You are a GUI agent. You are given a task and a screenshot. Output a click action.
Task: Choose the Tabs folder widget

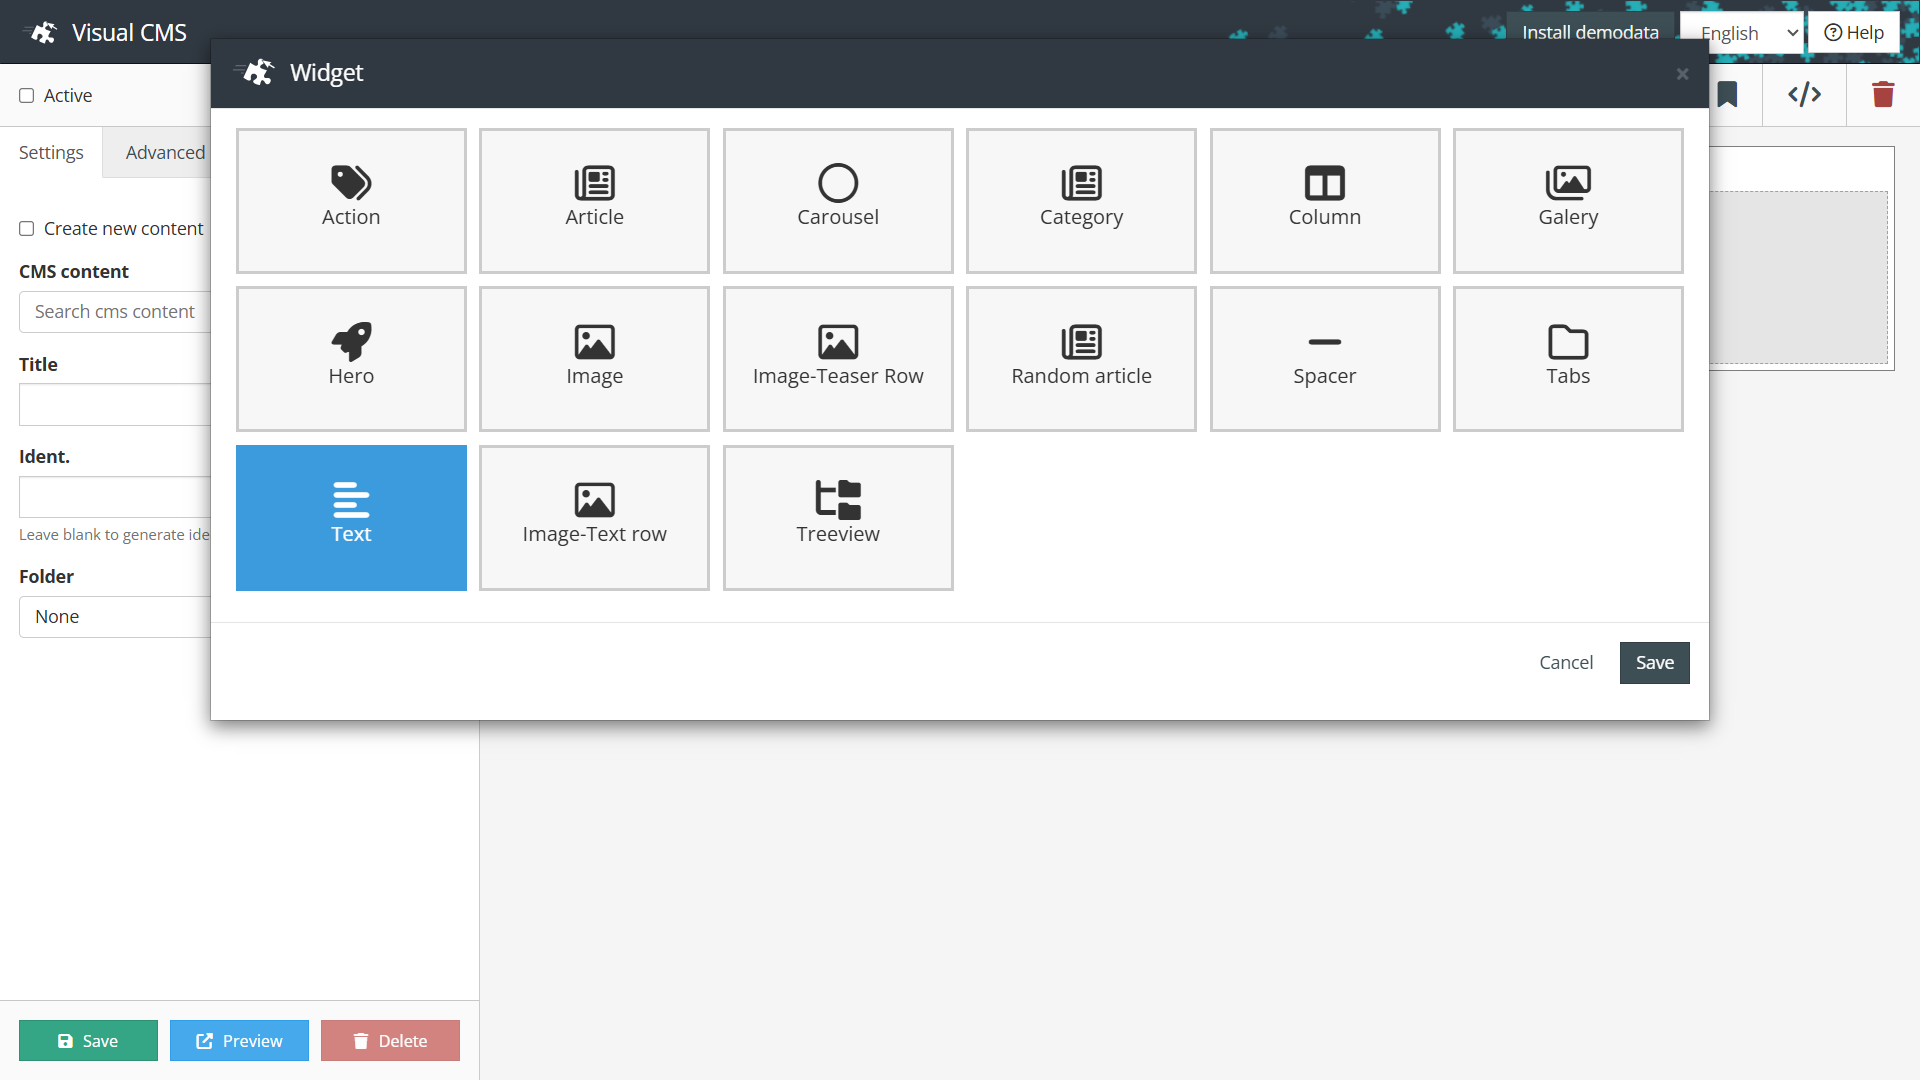[x=1567, y=358]
